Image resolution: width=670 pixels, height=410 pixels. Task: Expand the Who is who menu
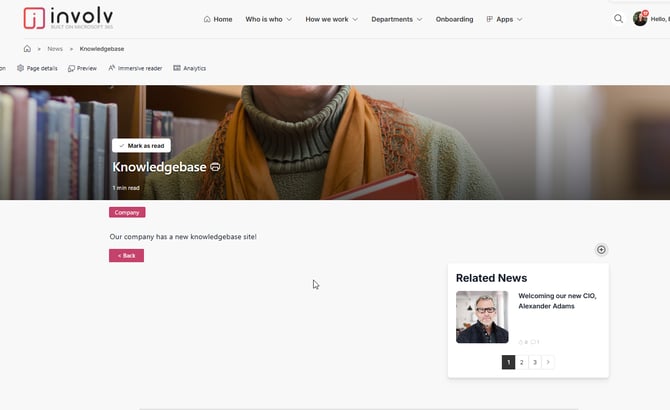268,19
